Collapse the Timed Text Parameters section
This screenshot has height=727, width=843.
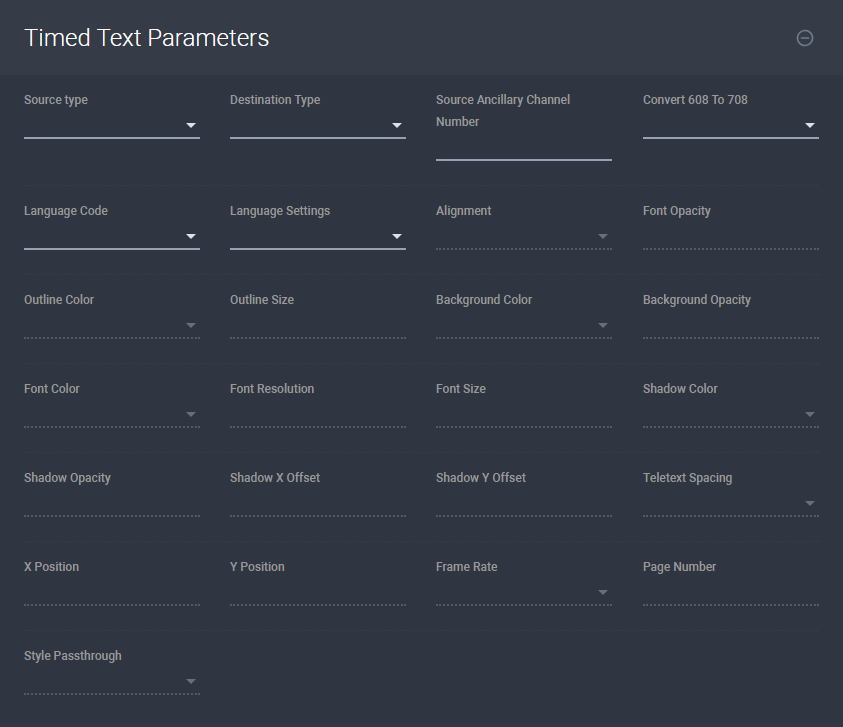(x=804, y=38)
